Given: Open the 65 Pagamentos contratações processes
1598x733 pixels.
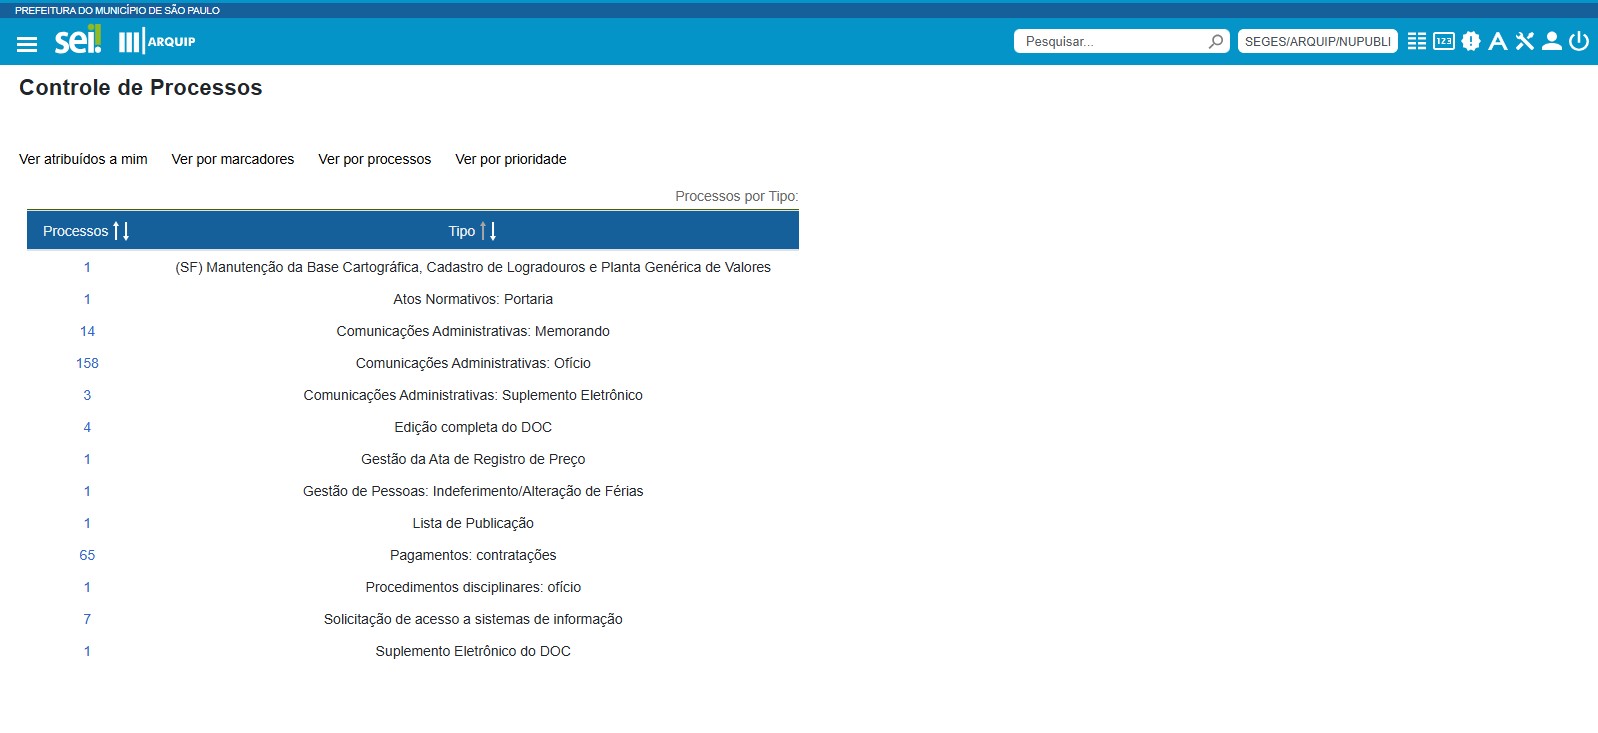Looking at the screenshot, I should click(x=87, y=555).
